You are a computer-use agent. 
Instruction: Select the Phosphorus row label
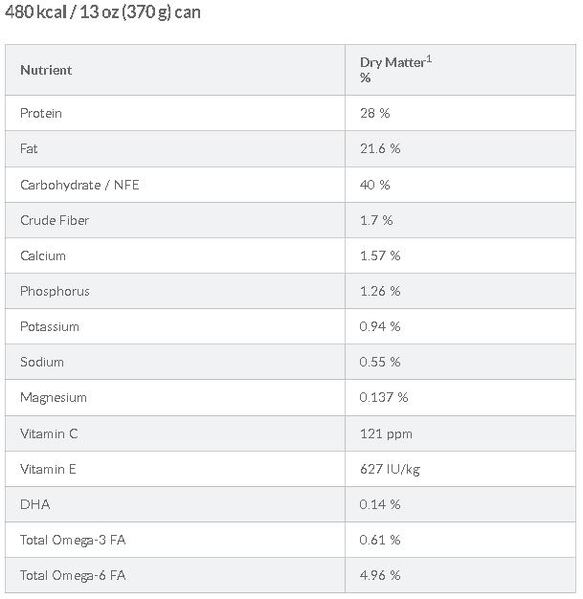(x=55, y=291)
